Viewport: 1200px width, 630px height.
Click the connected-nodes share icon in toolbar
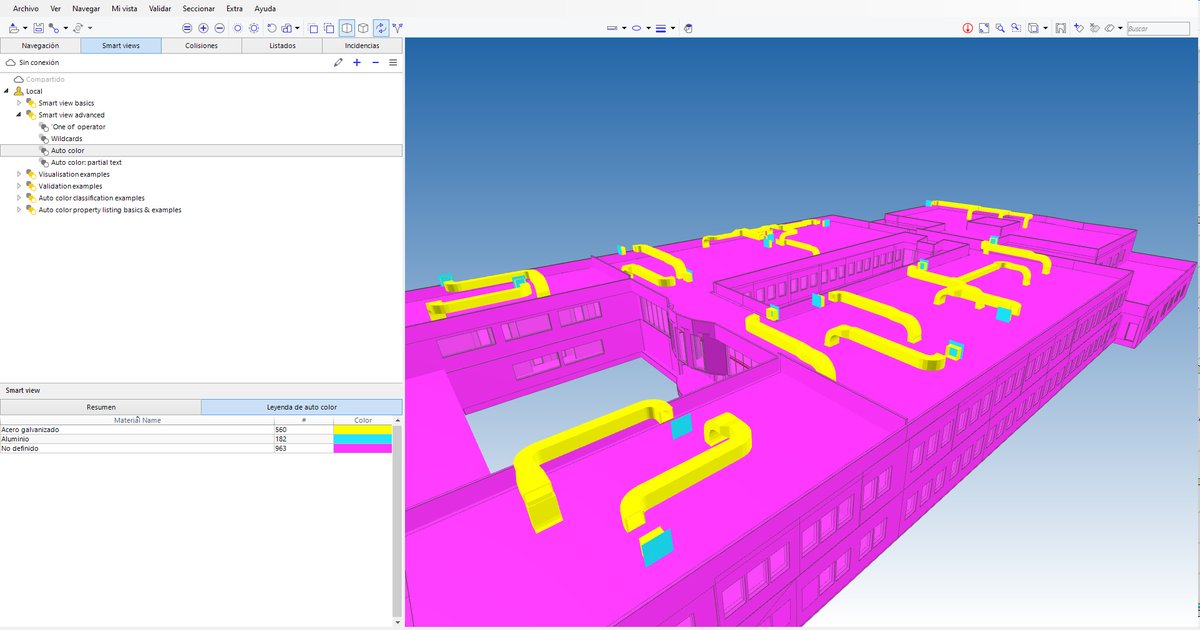click(52, 28)
